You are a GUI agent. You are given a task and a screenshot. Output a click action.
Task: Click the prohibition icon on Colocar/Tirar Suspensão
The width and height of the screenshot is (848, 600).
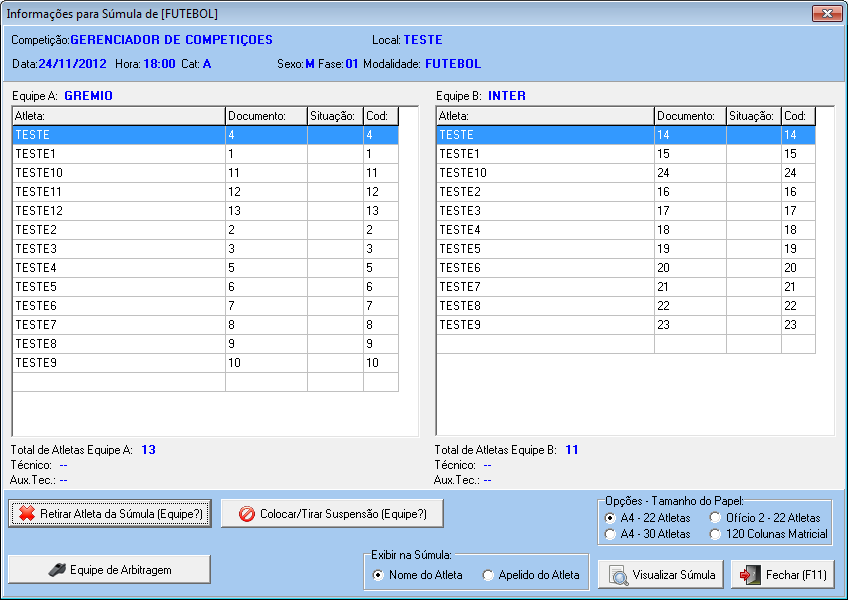(246, 514)
